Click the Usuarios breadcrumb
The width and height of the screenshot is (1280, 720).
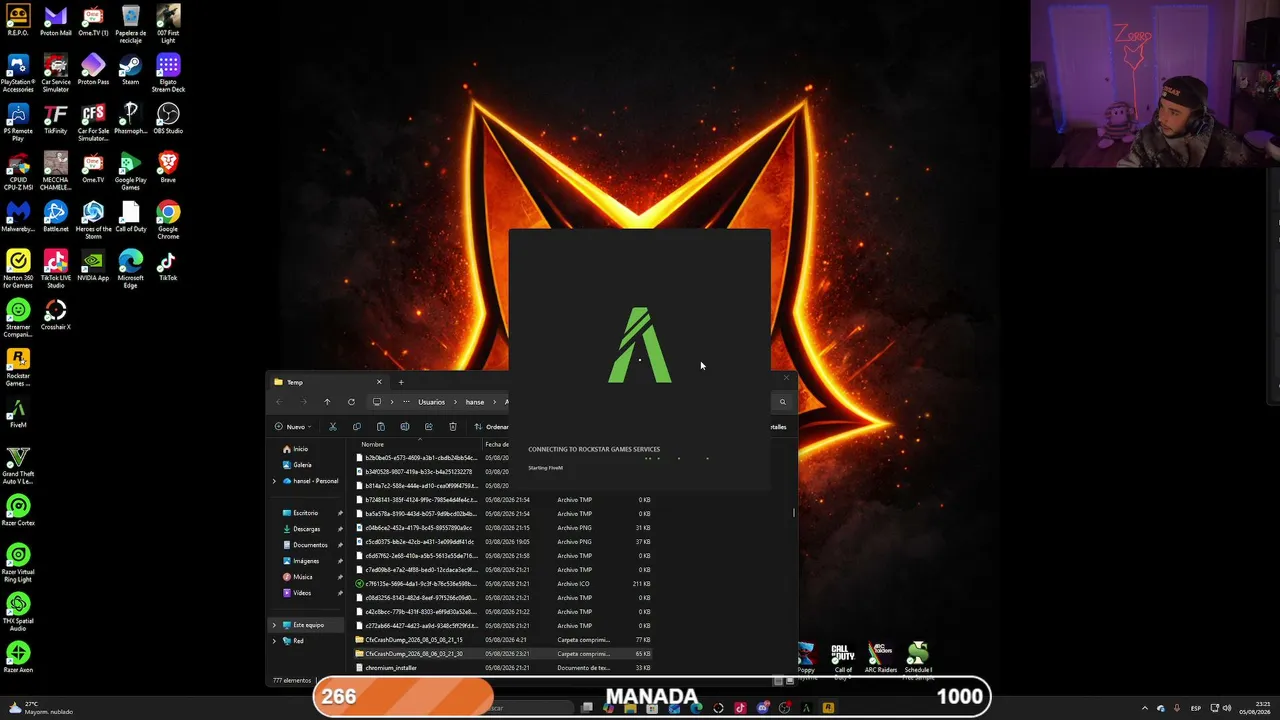coord(431,402)
